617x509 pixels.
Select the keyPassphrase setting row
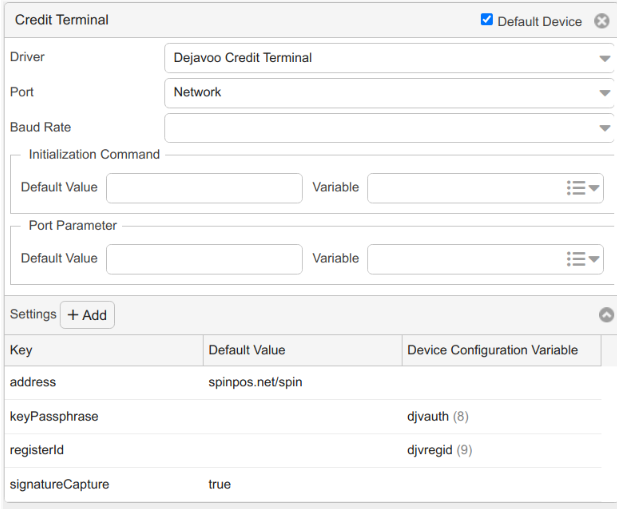303,417
